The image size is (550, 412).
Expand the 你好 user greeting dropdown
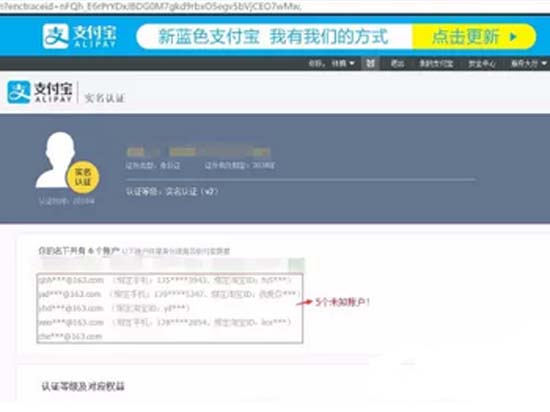pyautogui.click(x=331, y=63)
